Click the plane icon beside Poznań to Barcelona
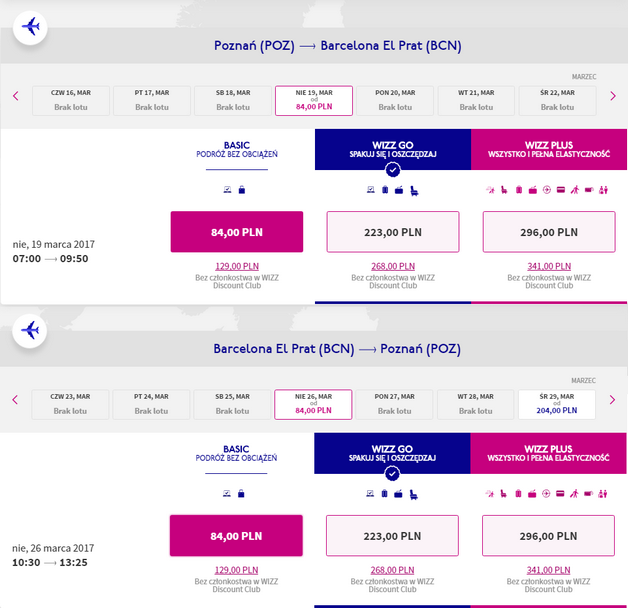The image size is (628, 608). pos(30,27)
